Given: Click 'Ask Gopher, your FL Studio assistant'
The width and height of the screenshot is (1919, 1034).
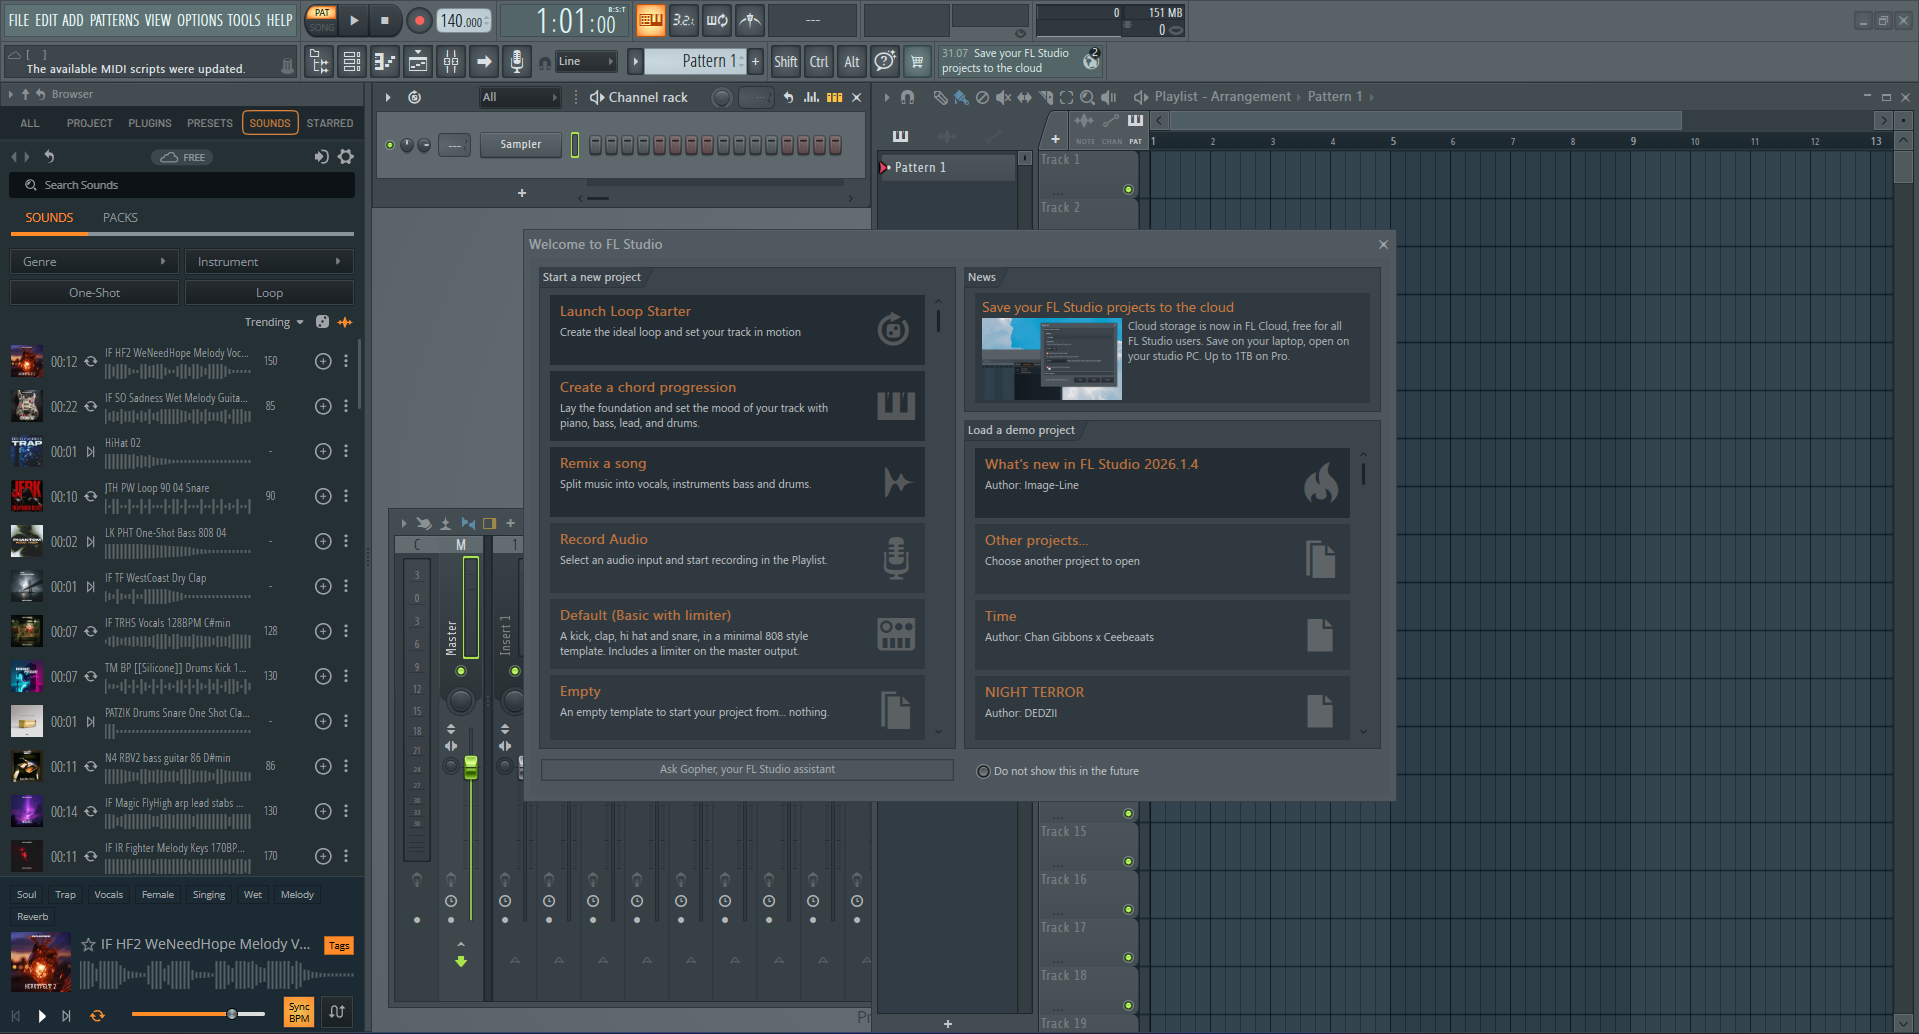Looking at the screenshot, I should point(747,770).
